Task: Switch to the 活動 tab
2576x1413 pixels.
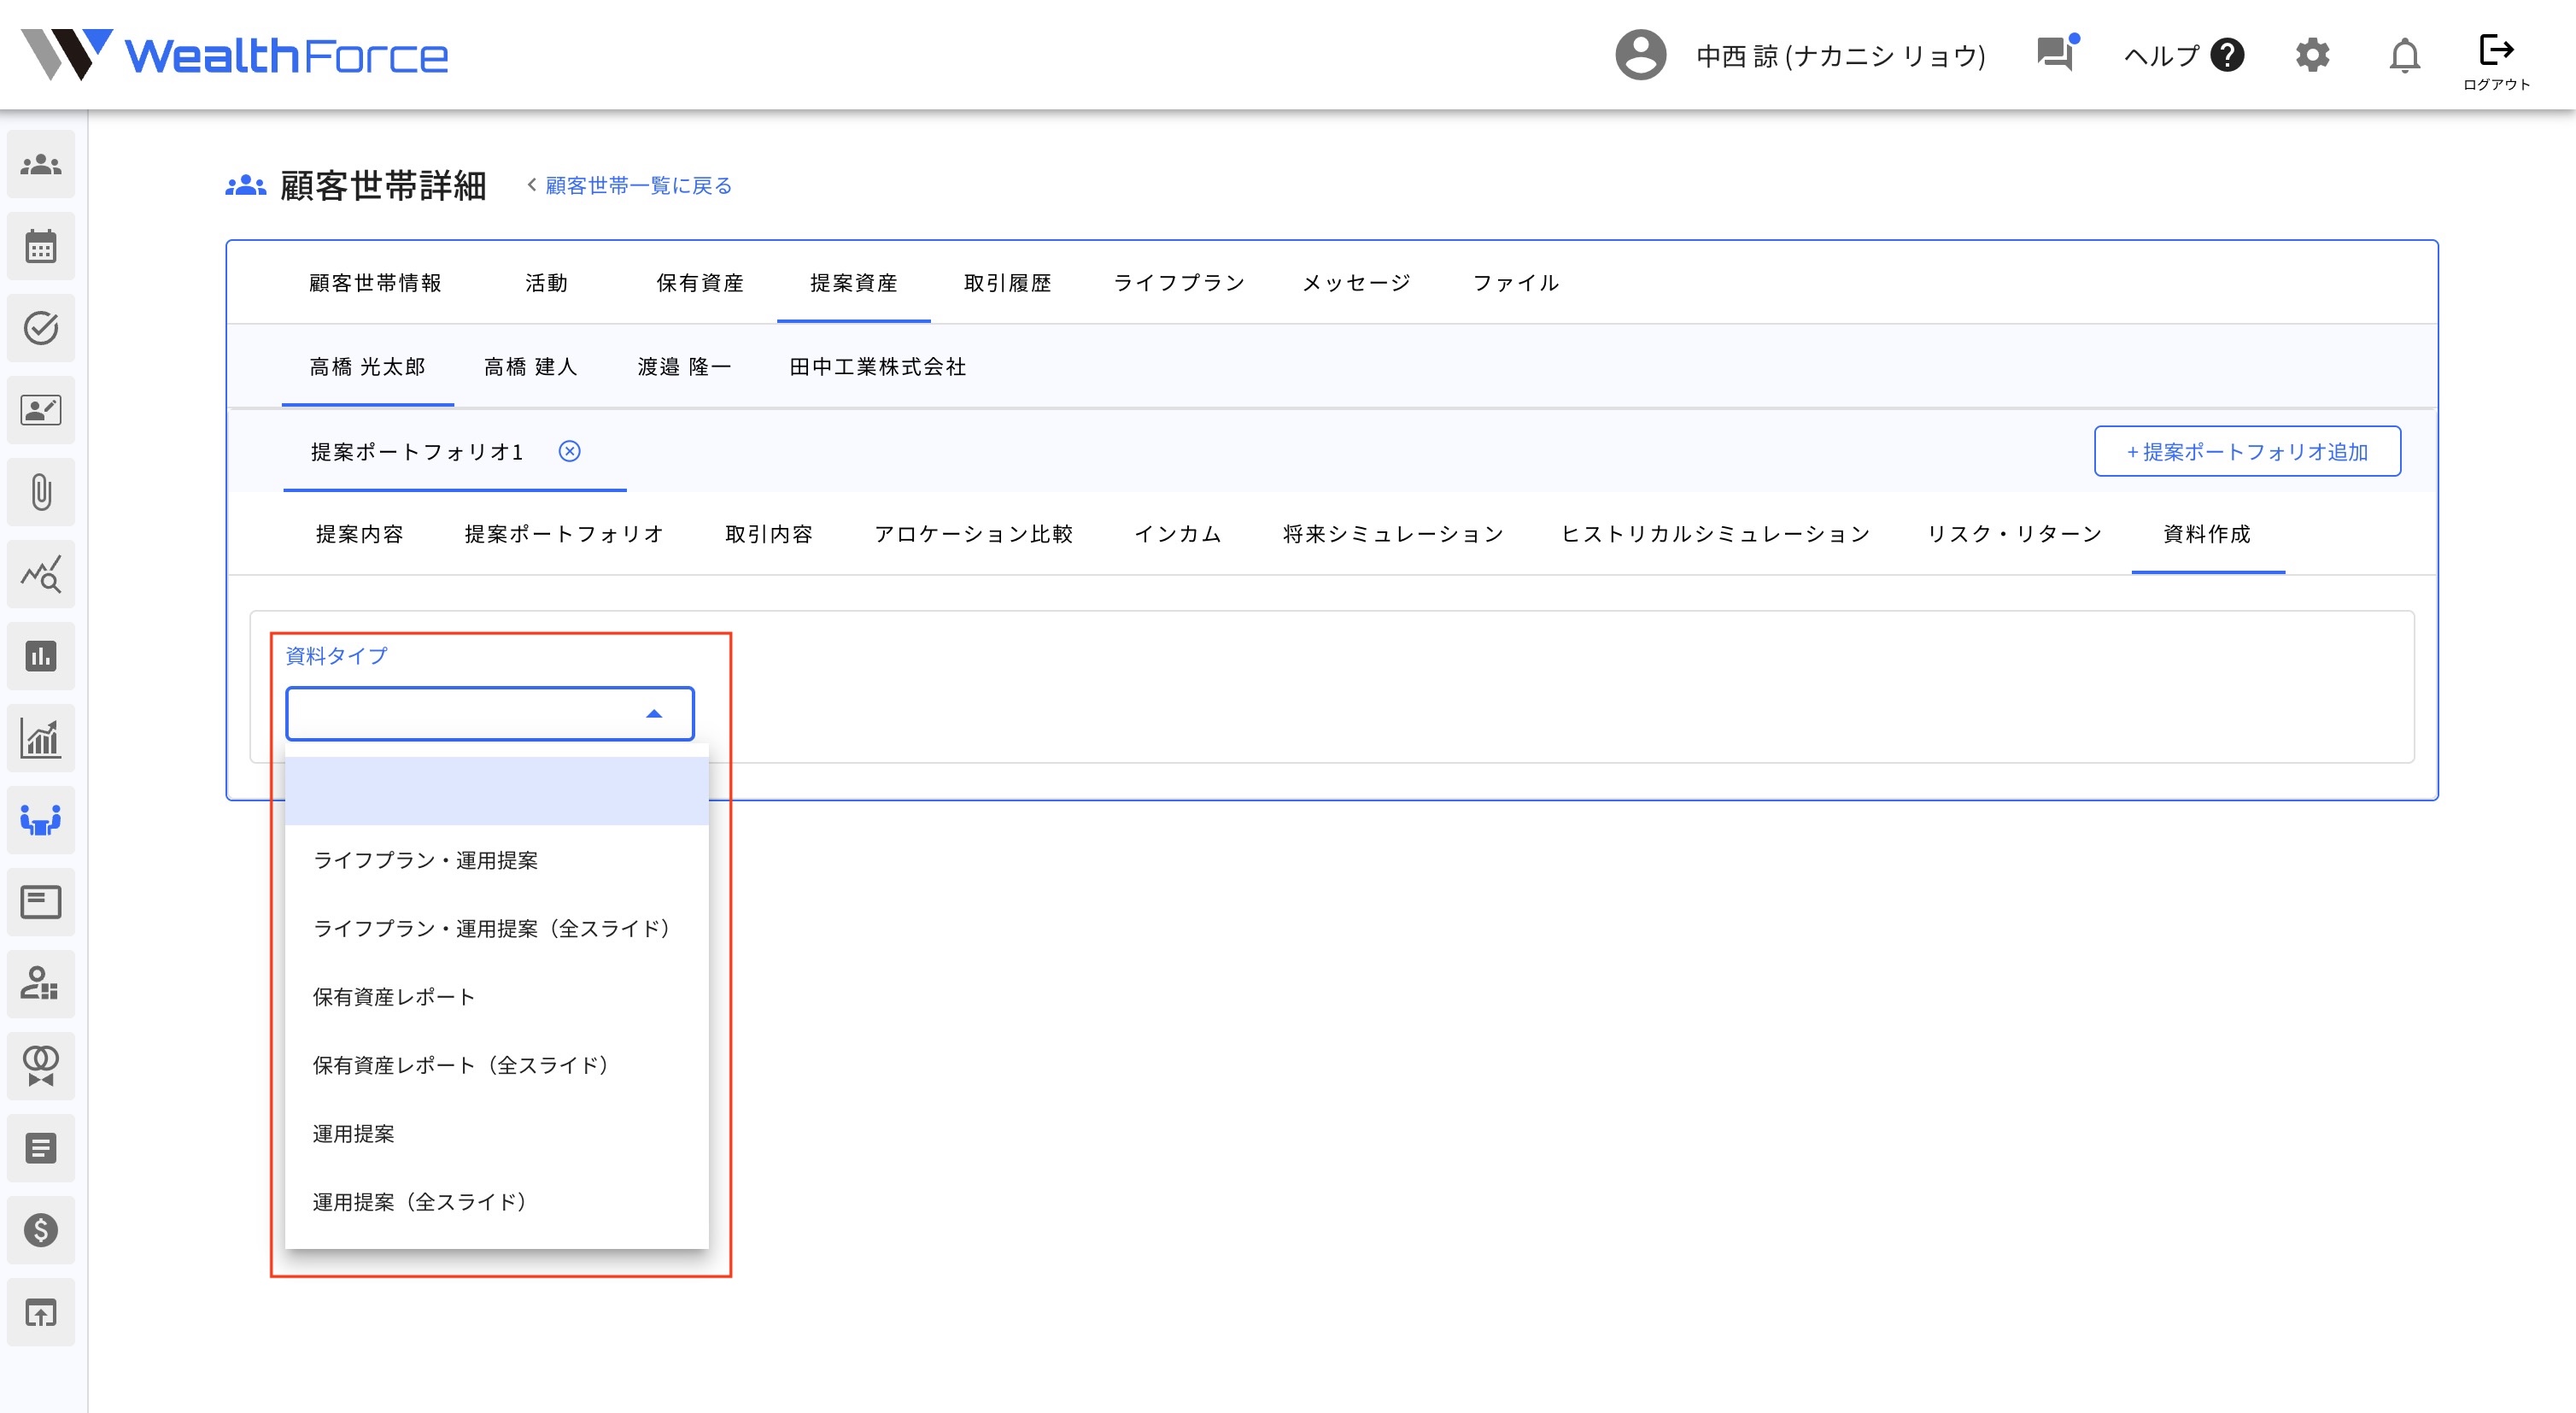Action: (547, 283)
